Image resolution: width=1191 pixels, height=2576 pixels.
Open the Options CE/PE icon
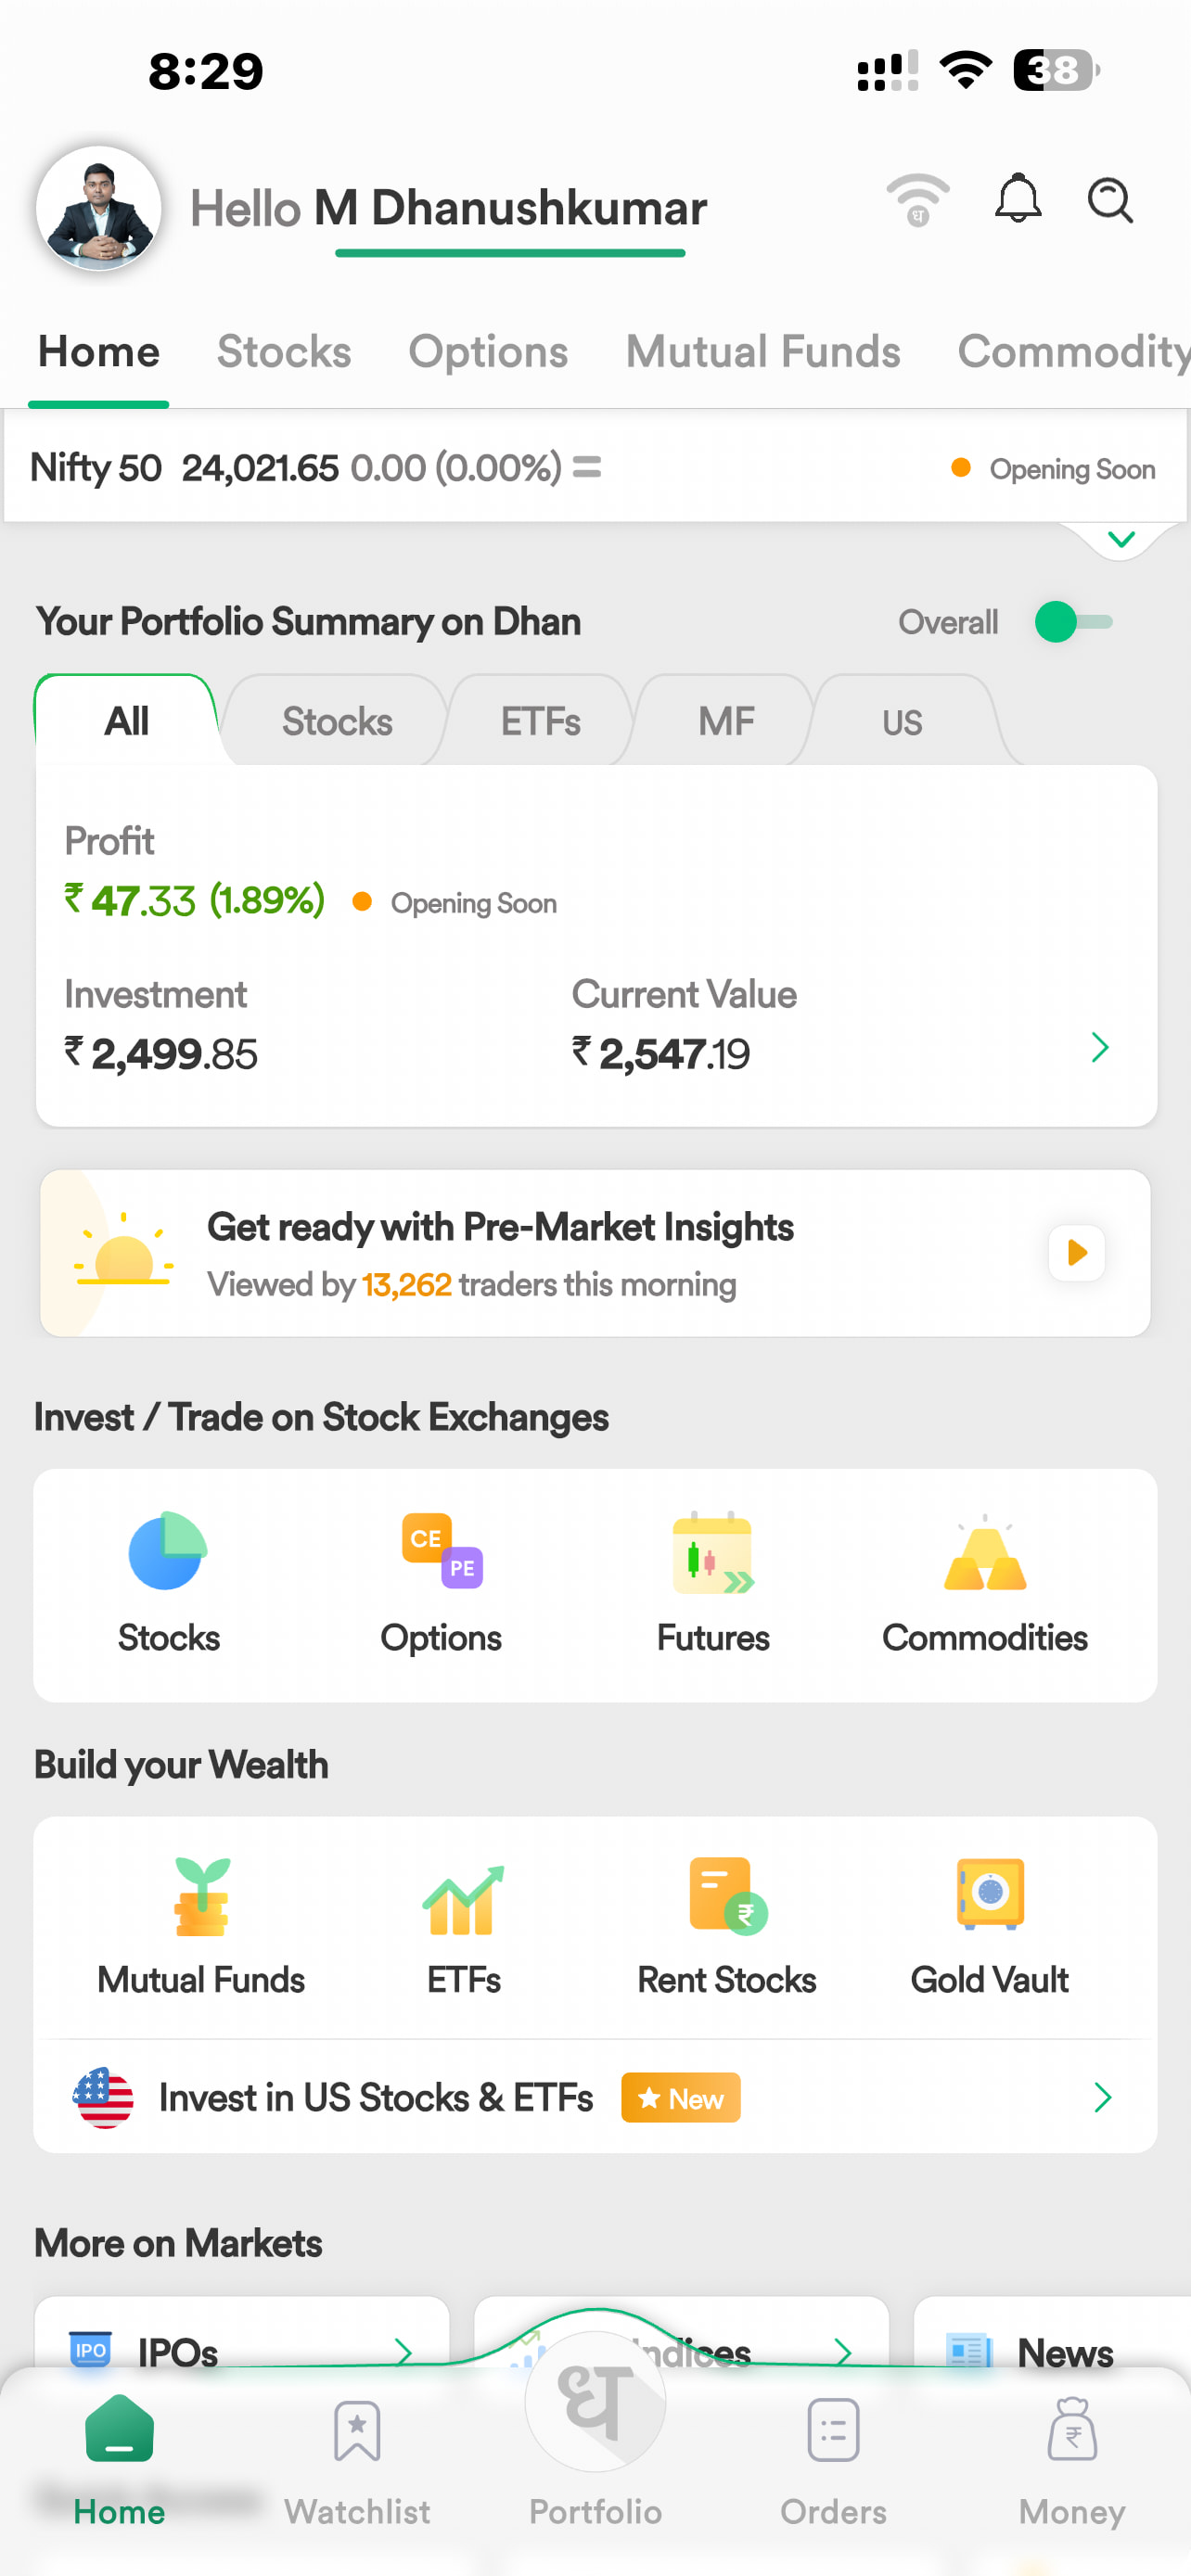click(x=442, y=1551)
